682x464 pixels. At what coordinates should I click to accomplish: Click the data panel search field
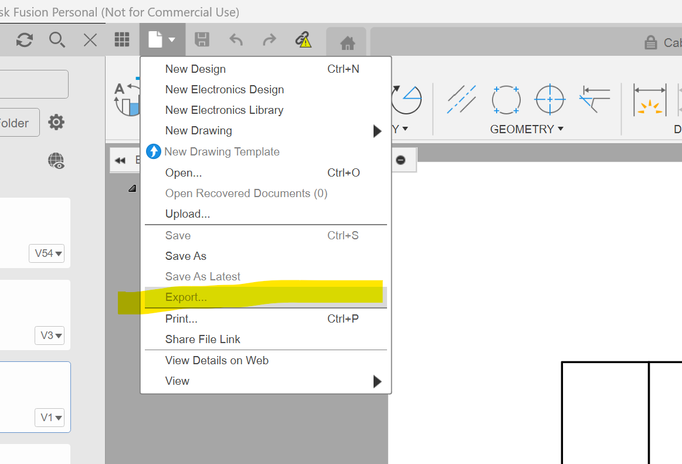tap(34, 84)
